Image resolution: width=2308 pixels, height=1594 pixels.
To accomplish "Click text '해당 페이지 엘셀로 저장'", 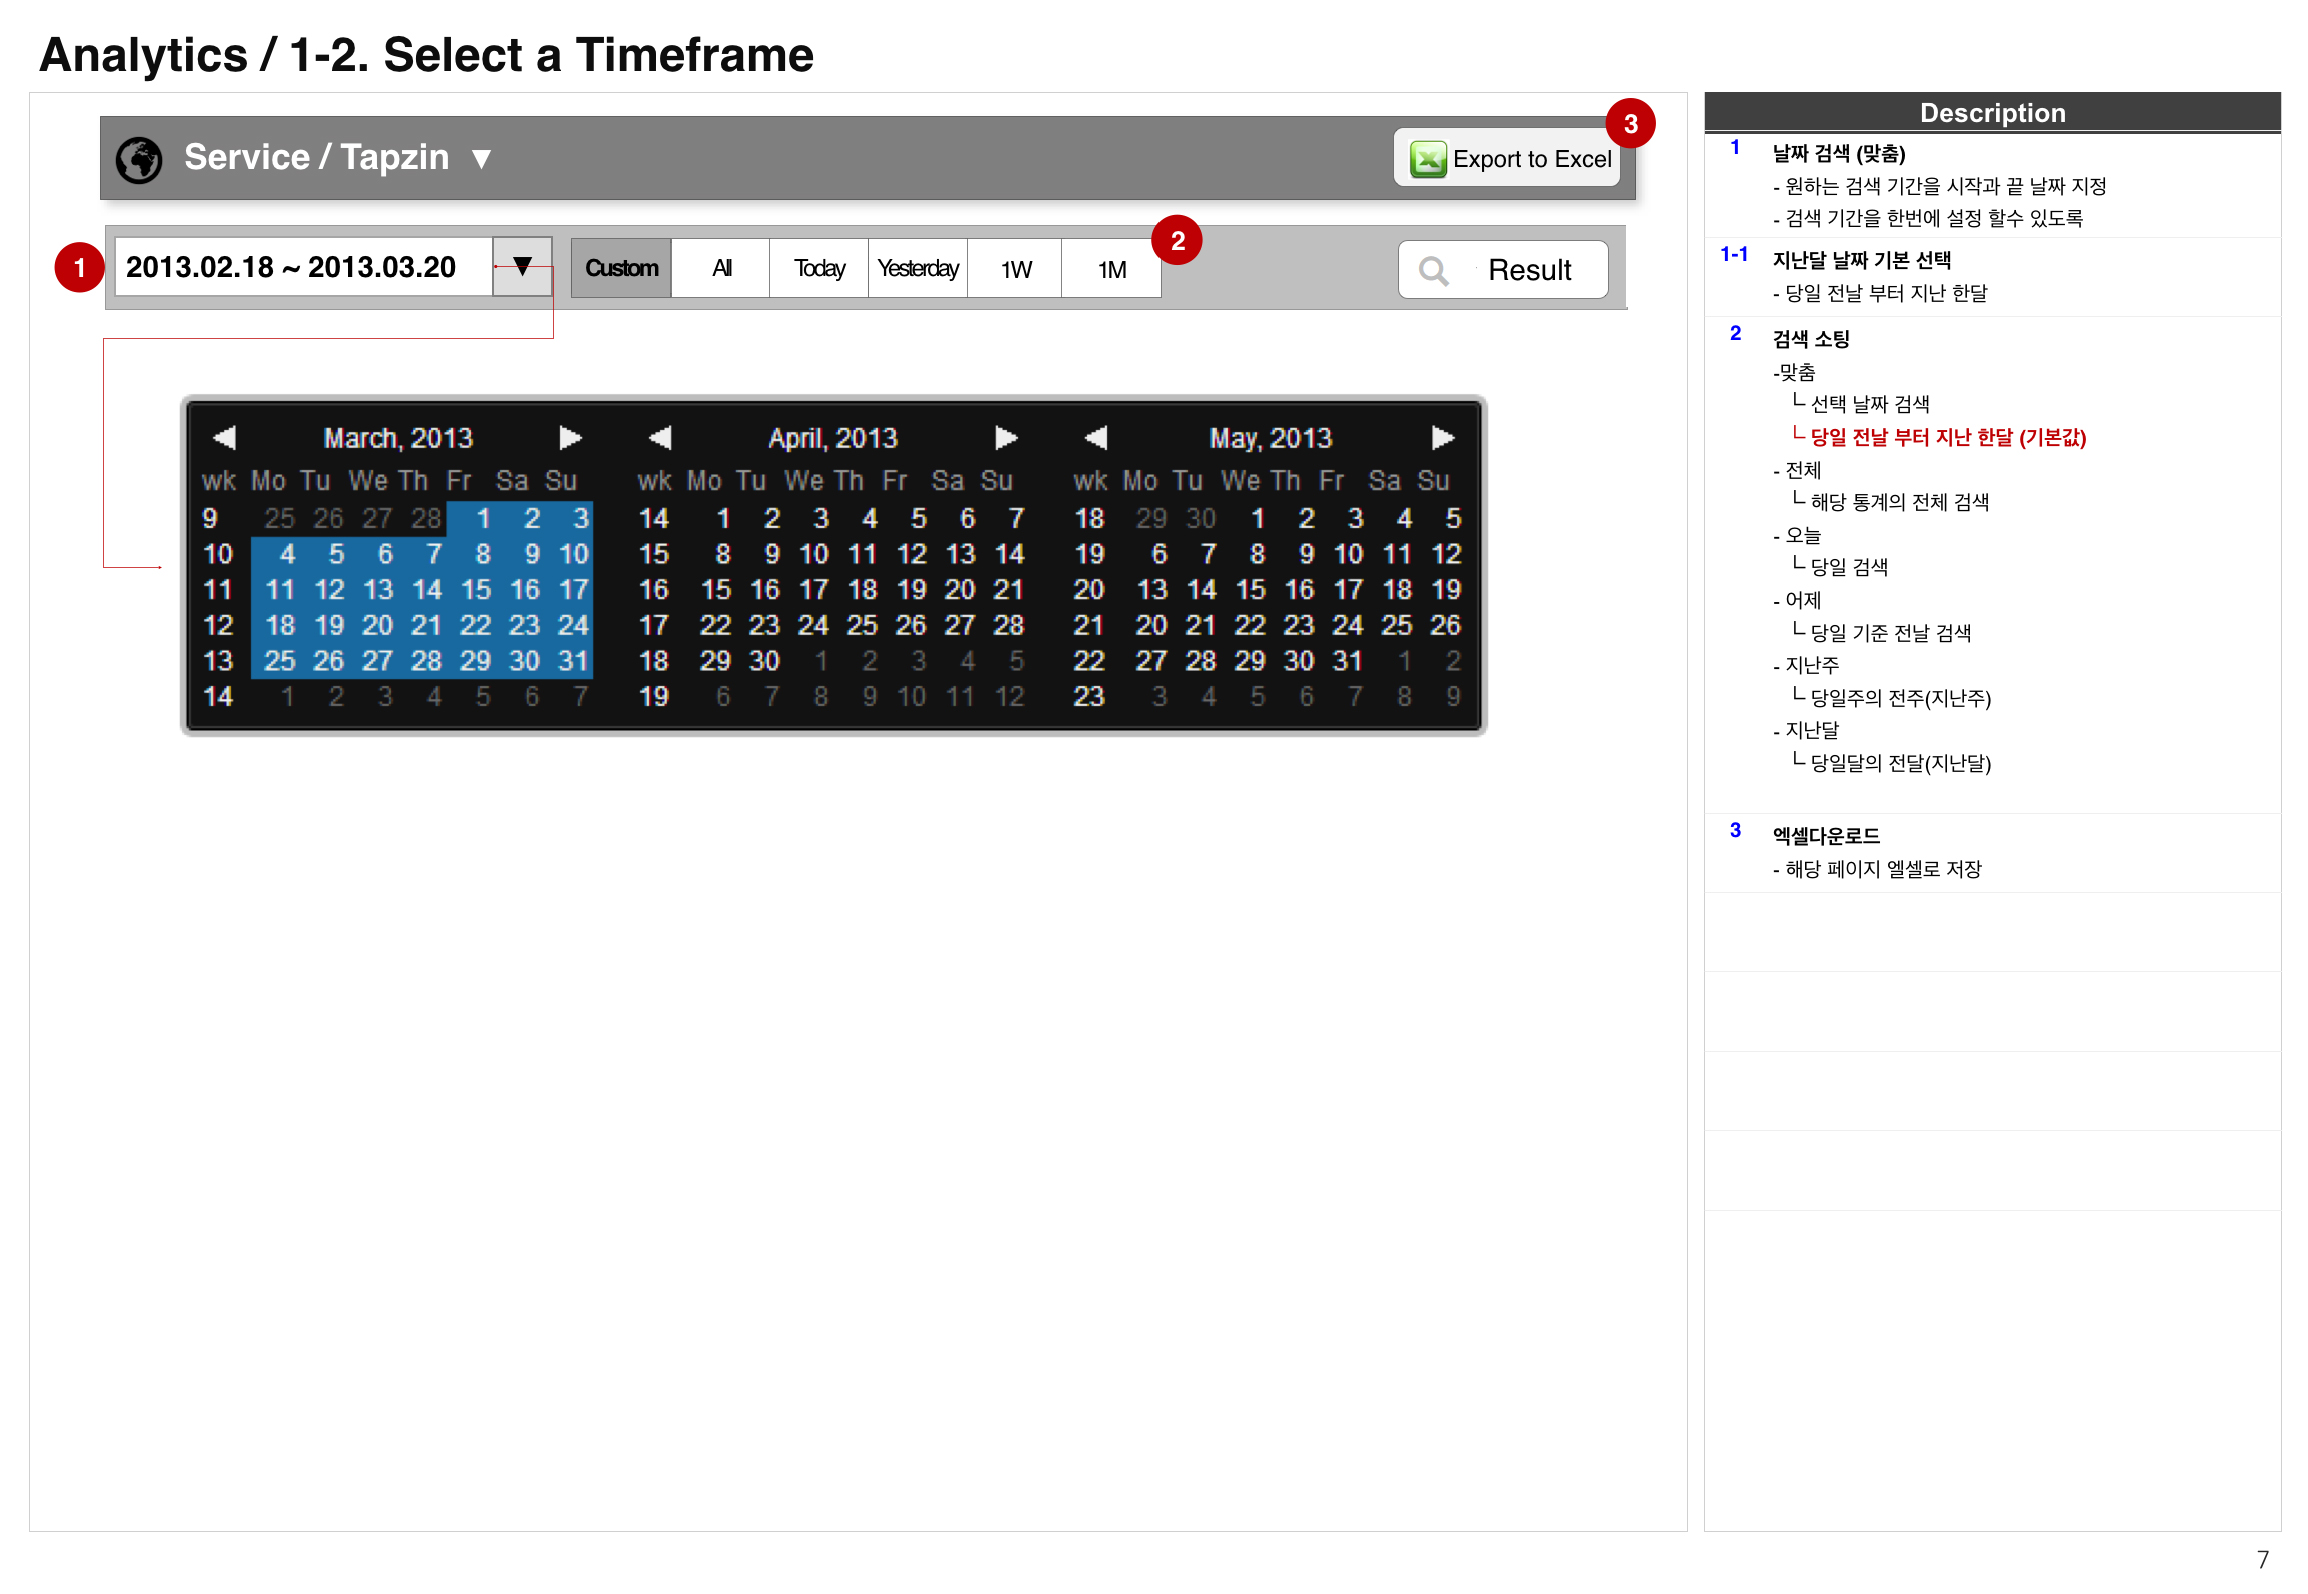I will [1883, 869].
